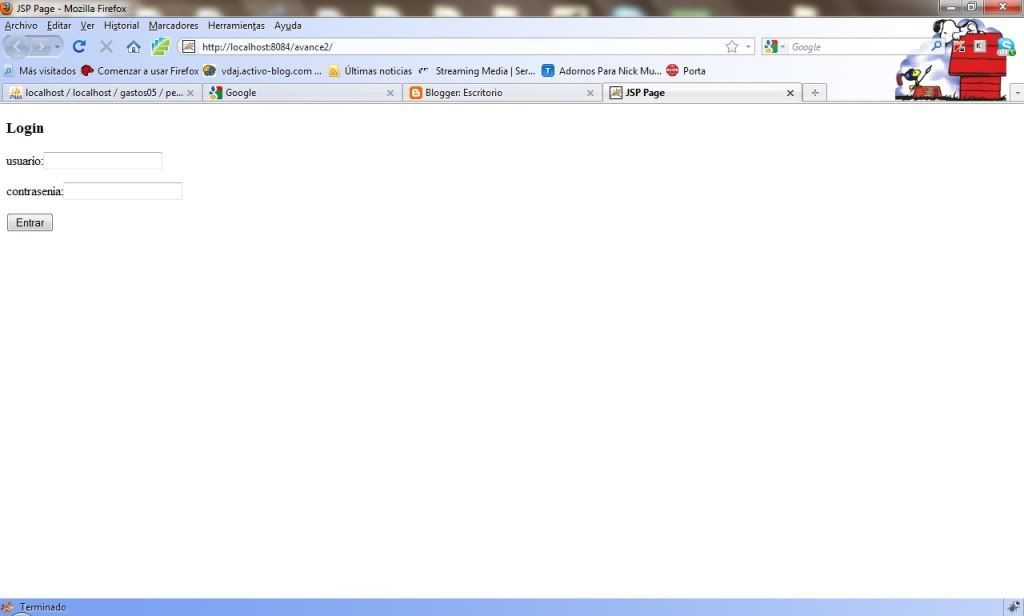Open the URL bar history dropdown
This screenshot has width=1024, height=616.
(748, 47)
